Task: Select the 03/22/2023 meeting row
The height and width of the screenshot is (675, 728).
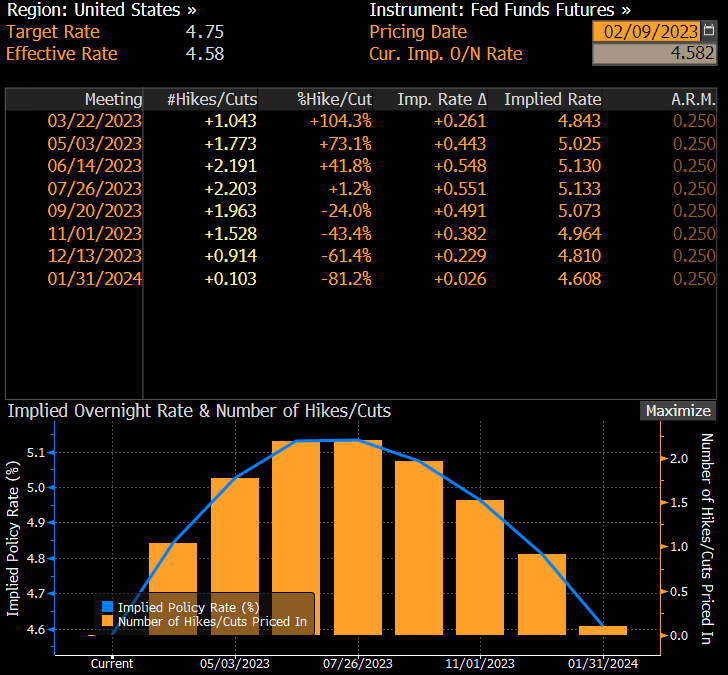Action: [95, 121]
